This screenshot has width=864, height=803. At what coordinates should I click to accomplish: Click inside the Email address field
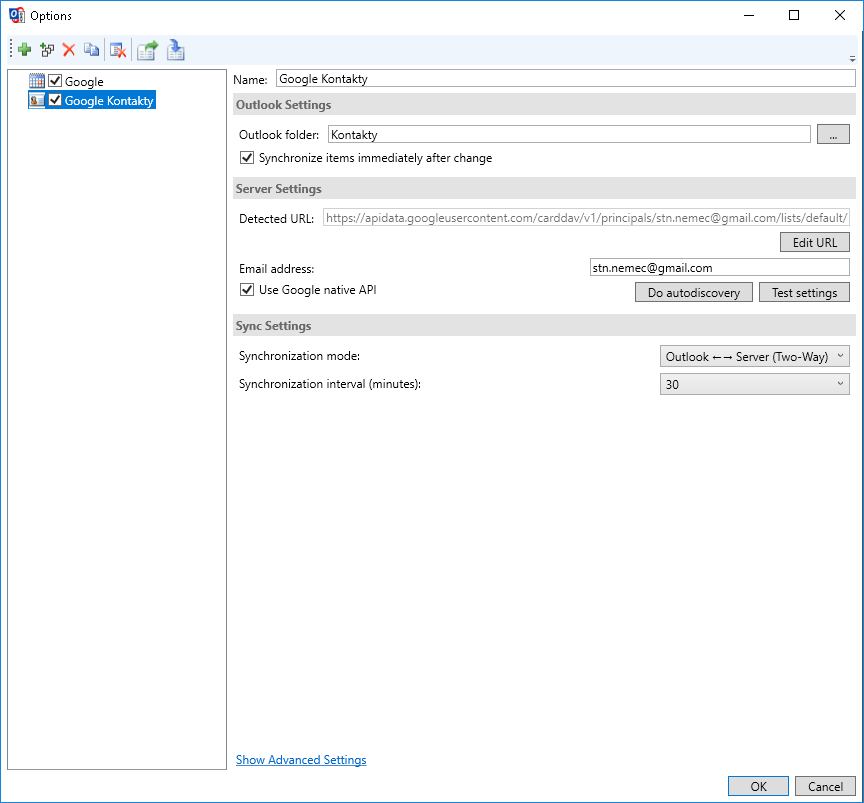[718, 268]
